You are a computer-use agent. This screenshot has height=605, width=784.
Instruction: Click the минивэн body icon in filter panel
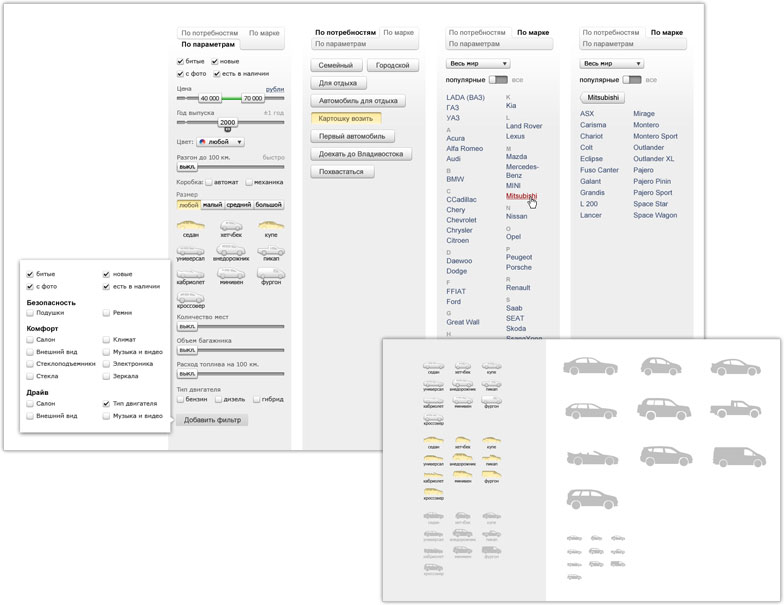pyautogui.click(x=231, y=273)
